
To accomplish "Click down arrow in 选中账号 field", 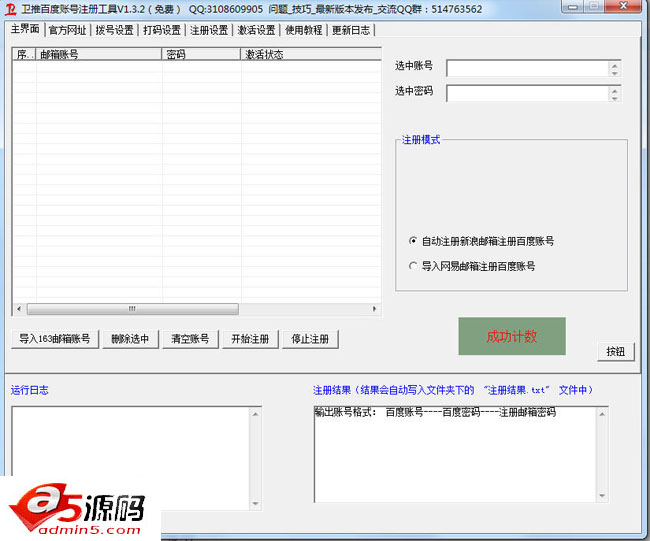I will pos(615,73).
